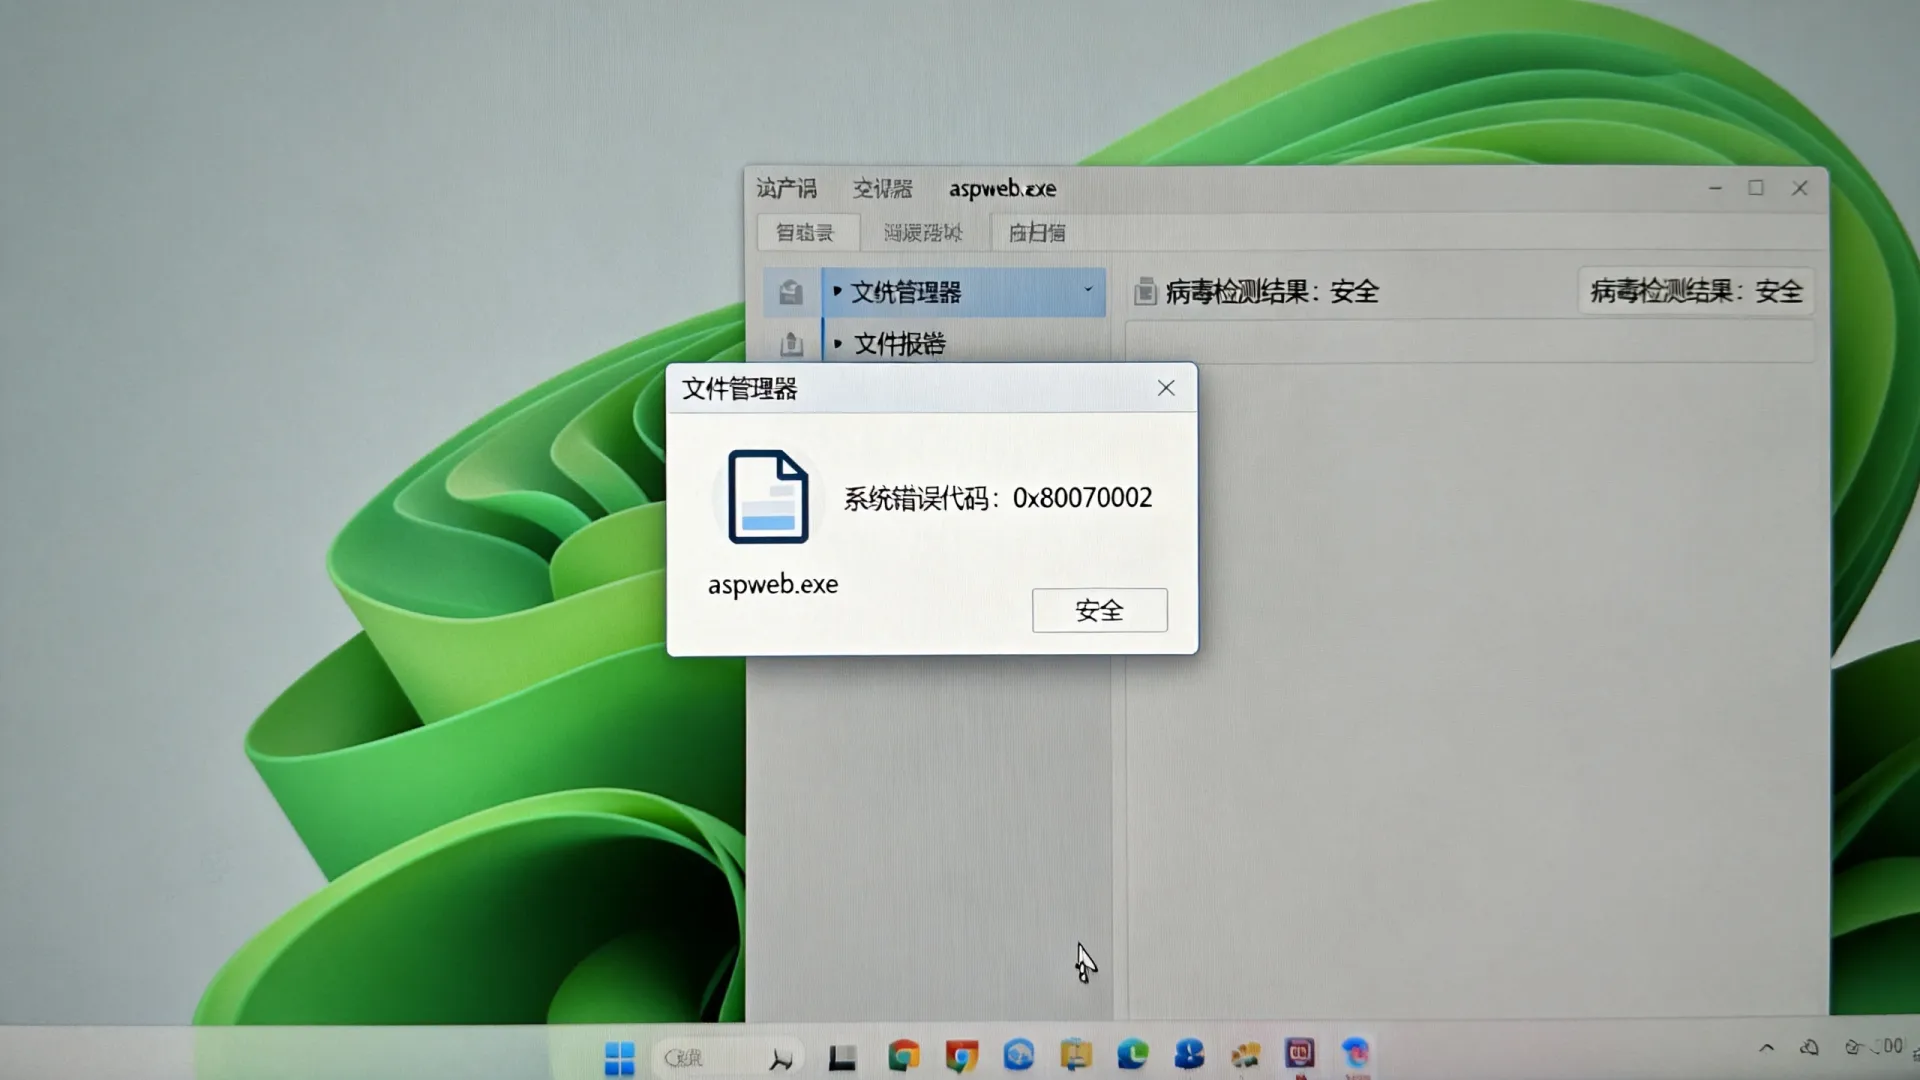1920x1080 pixels.
Task: Open the Microsoft Edge icon on taskbar
Action: (1132, 1054)
